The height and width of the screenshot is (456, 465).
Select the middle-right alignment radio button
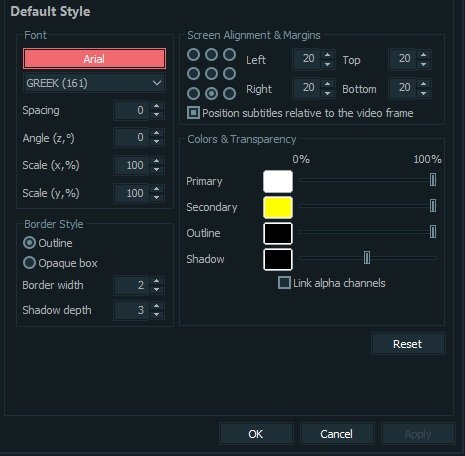click(229, 74)
